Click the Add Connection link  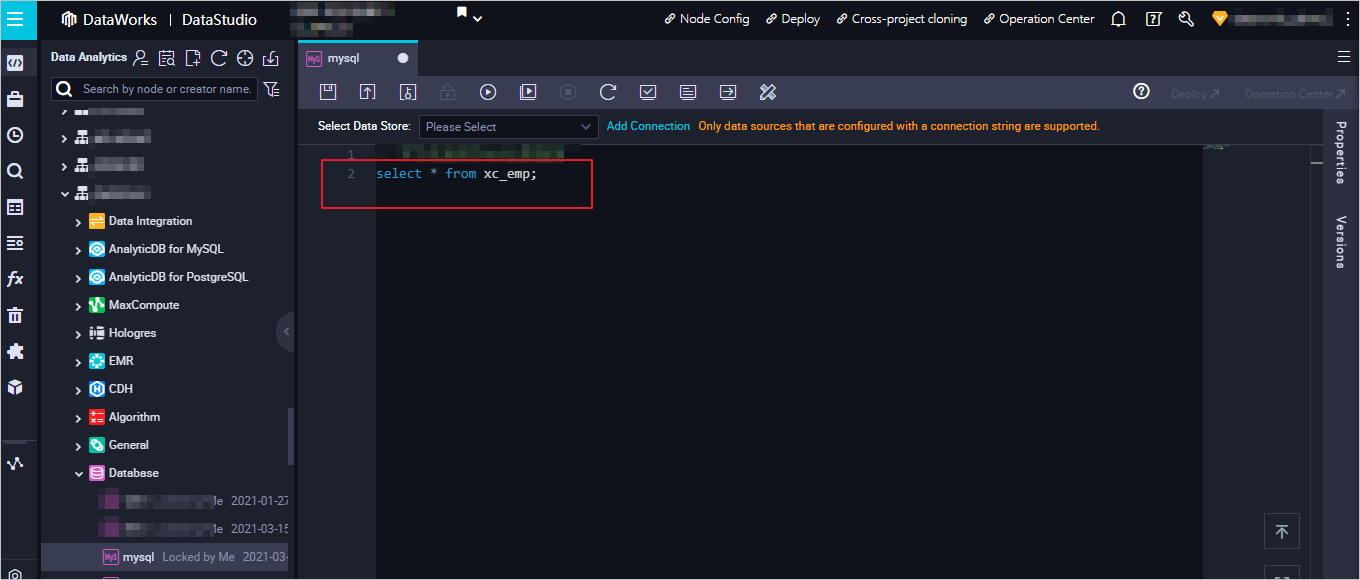(648, 126)
